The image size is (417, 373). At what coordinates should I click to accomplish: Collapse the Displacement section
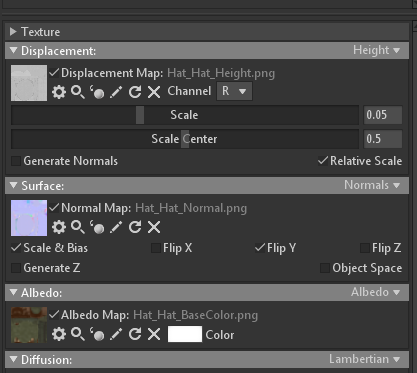pos(13,50)
